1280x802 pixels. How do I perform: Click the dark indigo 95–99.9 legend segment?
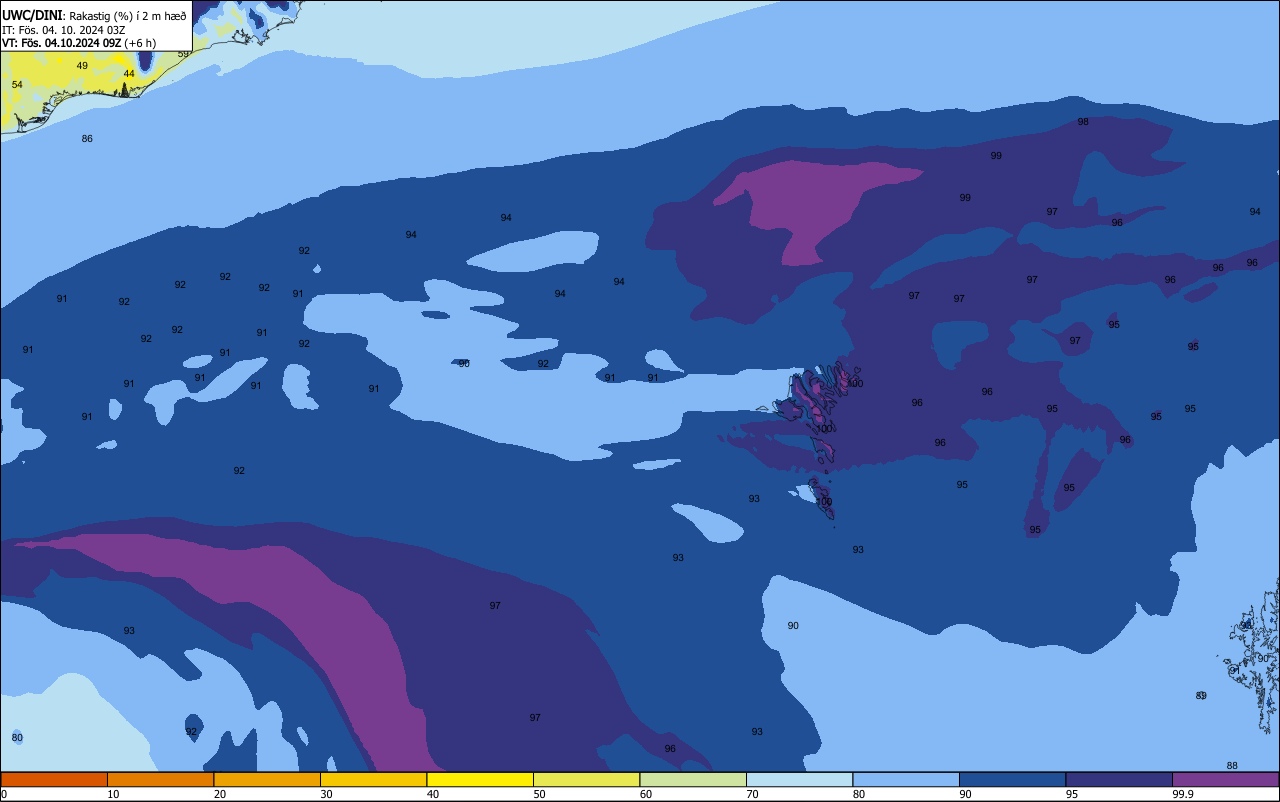[x=1119, y=779]
